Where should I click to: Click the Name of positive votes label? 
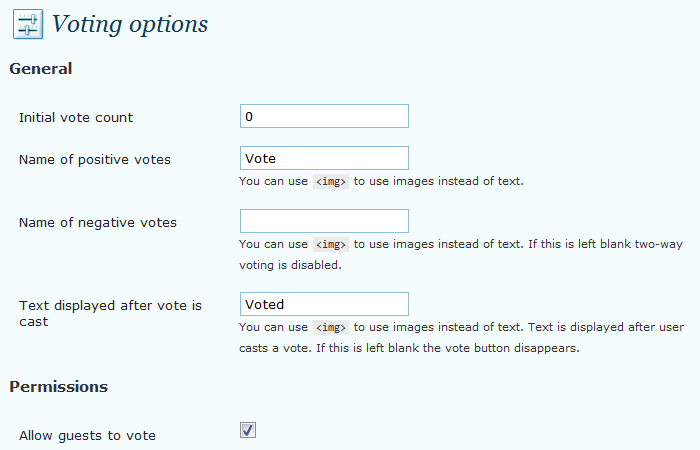pyautogui.click(x=95, y=160)
